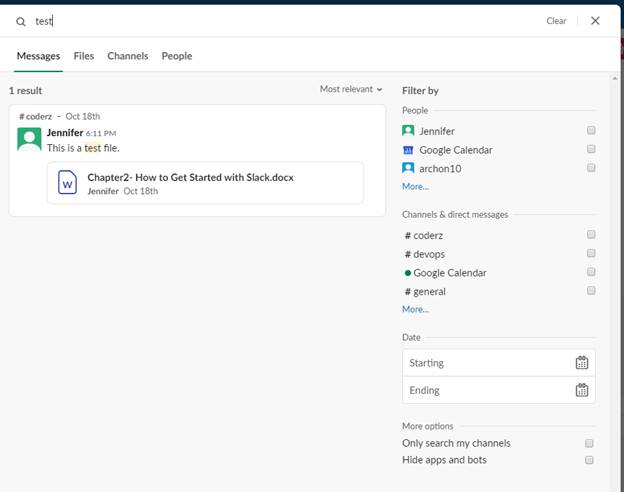Open the Starting date calendar icon
Viewport: 624px width, 492px height.
coord(581,363)
